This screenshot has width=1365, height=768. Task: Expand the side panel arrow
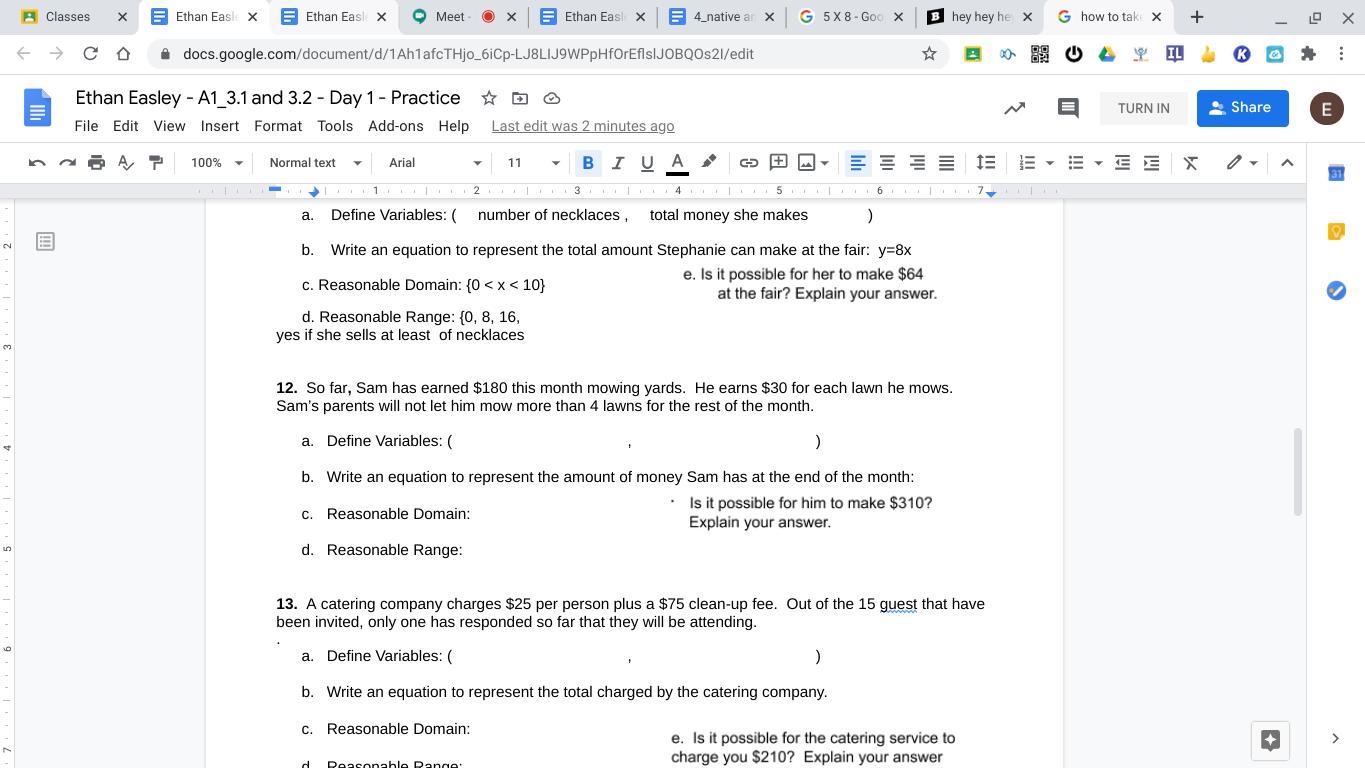point(1335,739)
